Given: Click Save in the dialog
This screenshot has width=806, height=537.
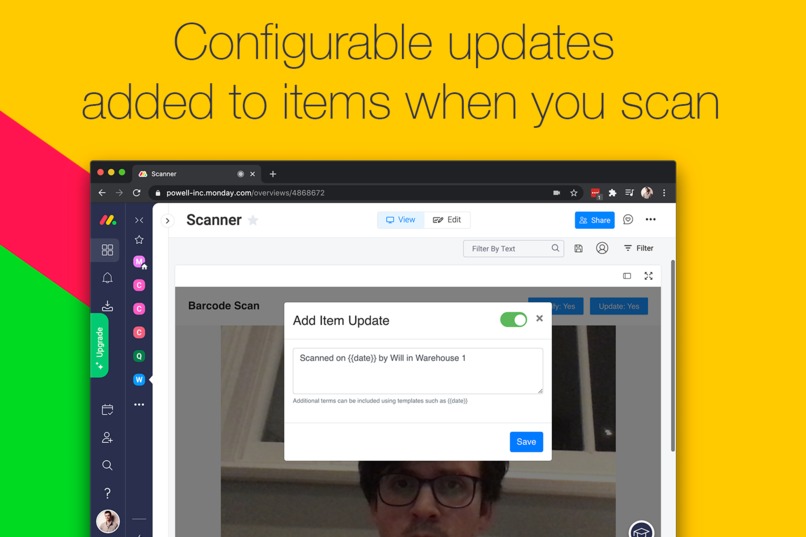Looking at the screenshot, I should click(x=526, y=442).
